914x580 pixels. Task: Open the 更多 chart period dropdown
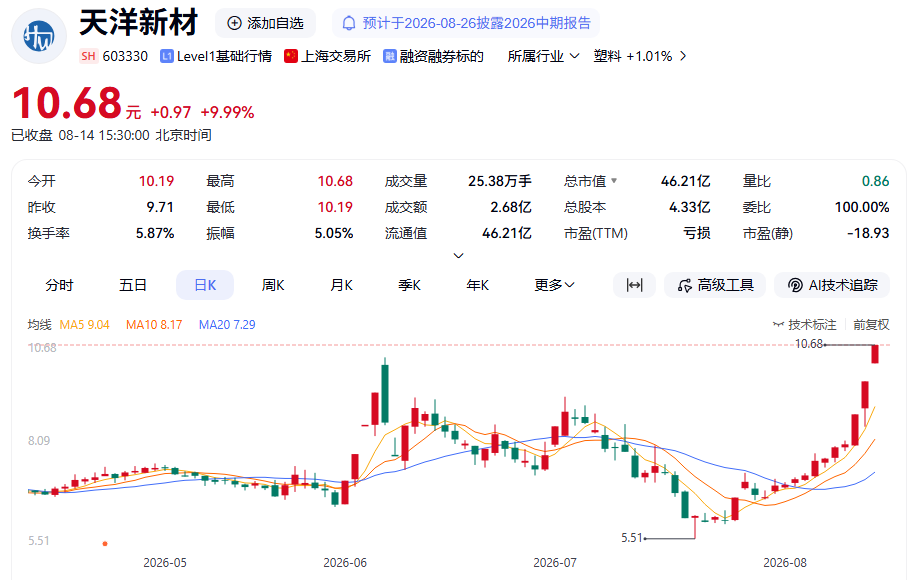click(554, 285)
